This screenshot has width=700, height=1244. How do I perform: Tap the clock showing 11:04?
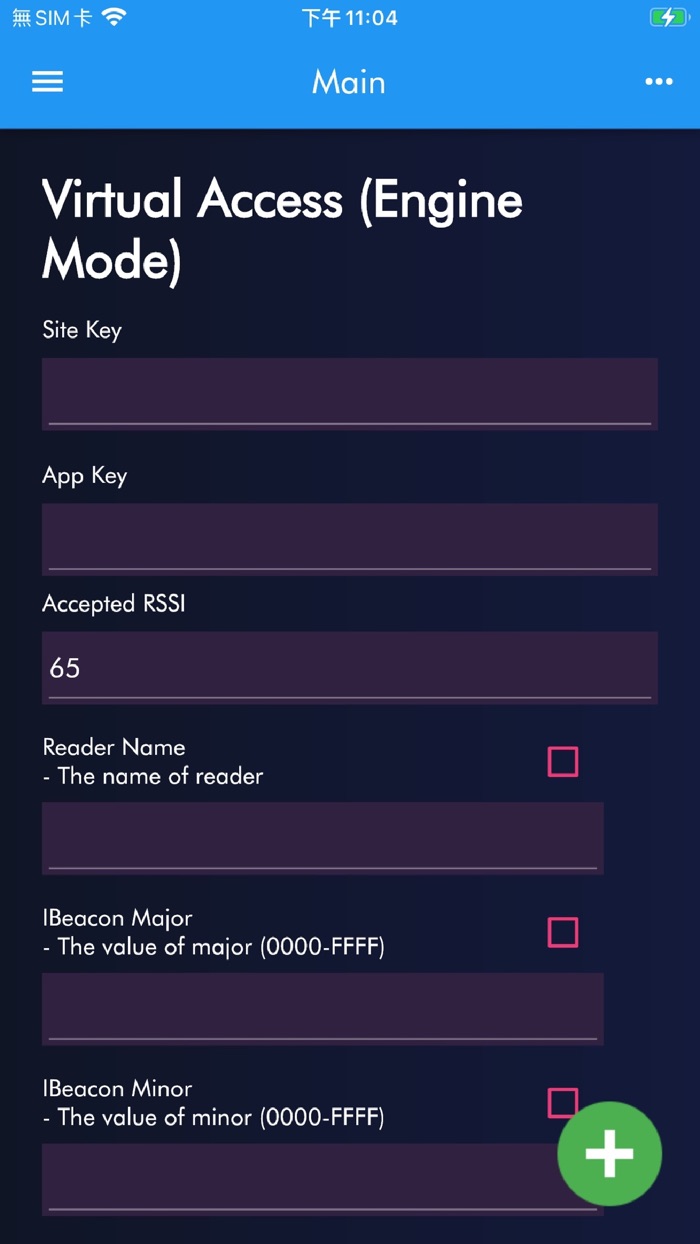point(349,16)
